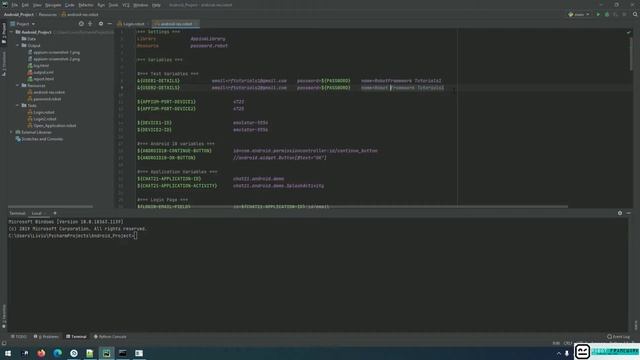Click the locate file target icon in Project panel
640x360 pixels.
(x=81, y=24)
